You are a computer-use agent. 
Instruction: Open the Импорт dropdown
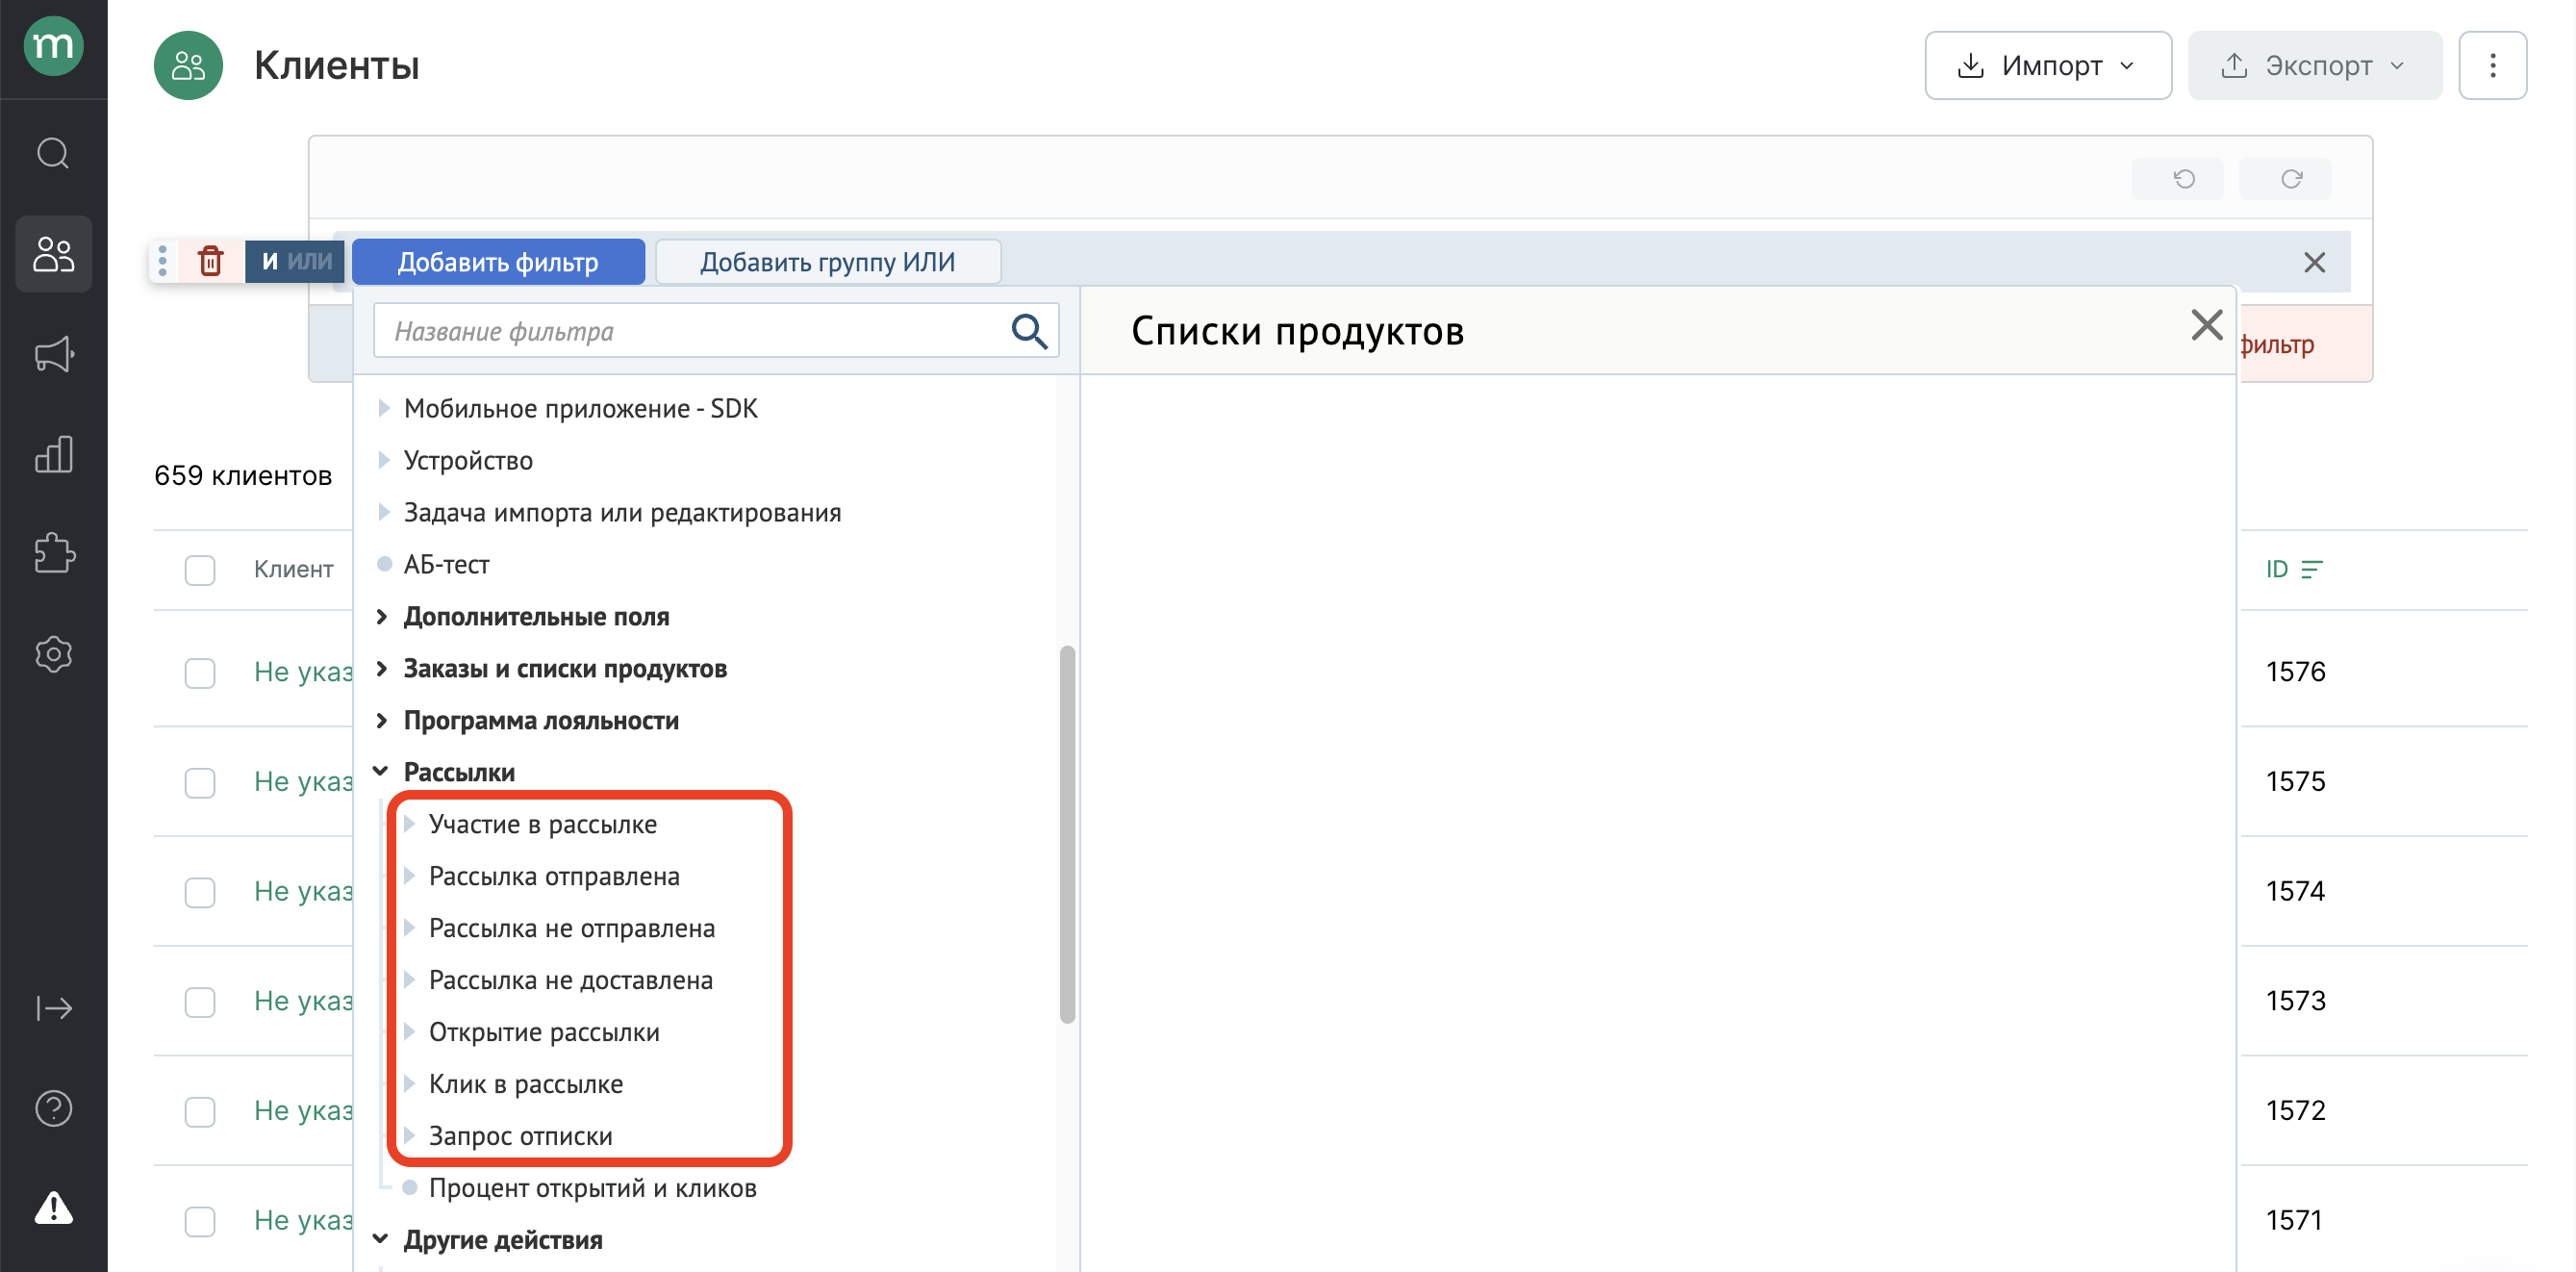click(x=2047, y=66)
